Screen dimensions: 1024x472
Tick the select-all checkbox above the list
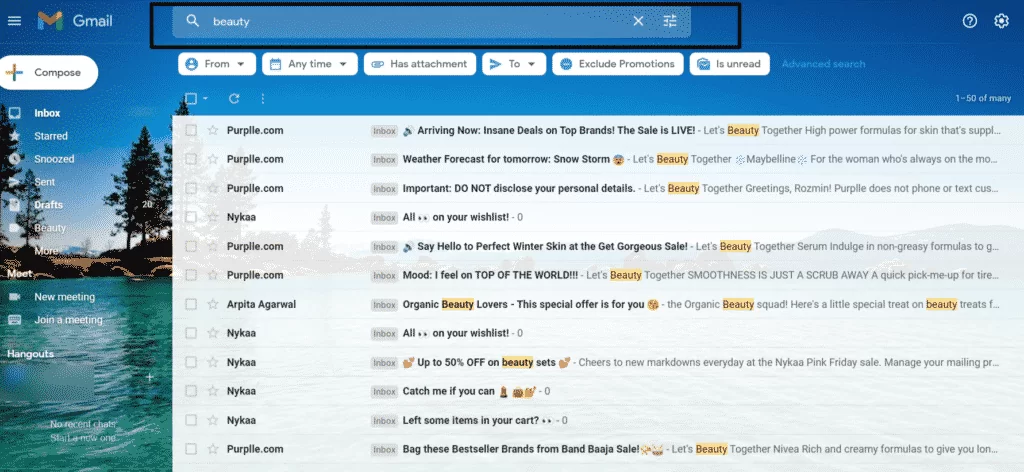click(x=191, y=99)
